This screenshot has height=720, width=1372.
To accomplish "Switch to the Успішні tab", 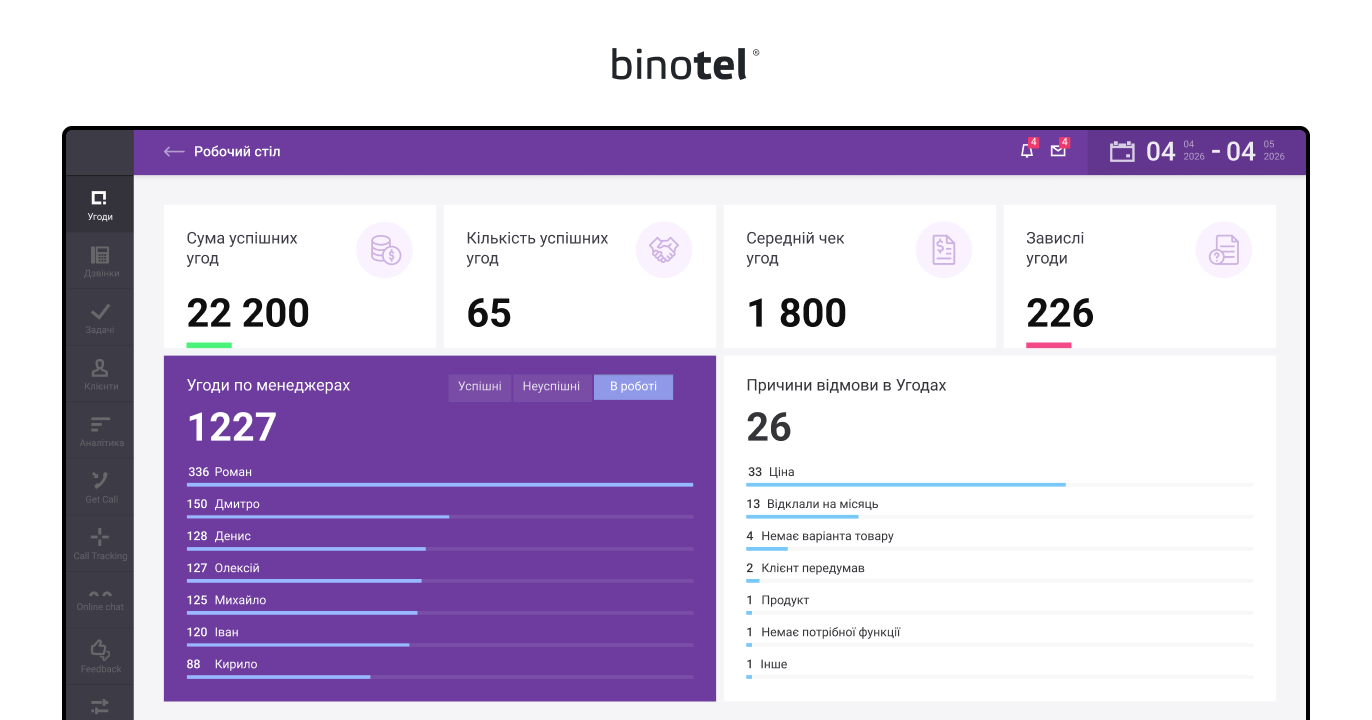I will coord(480,387).
